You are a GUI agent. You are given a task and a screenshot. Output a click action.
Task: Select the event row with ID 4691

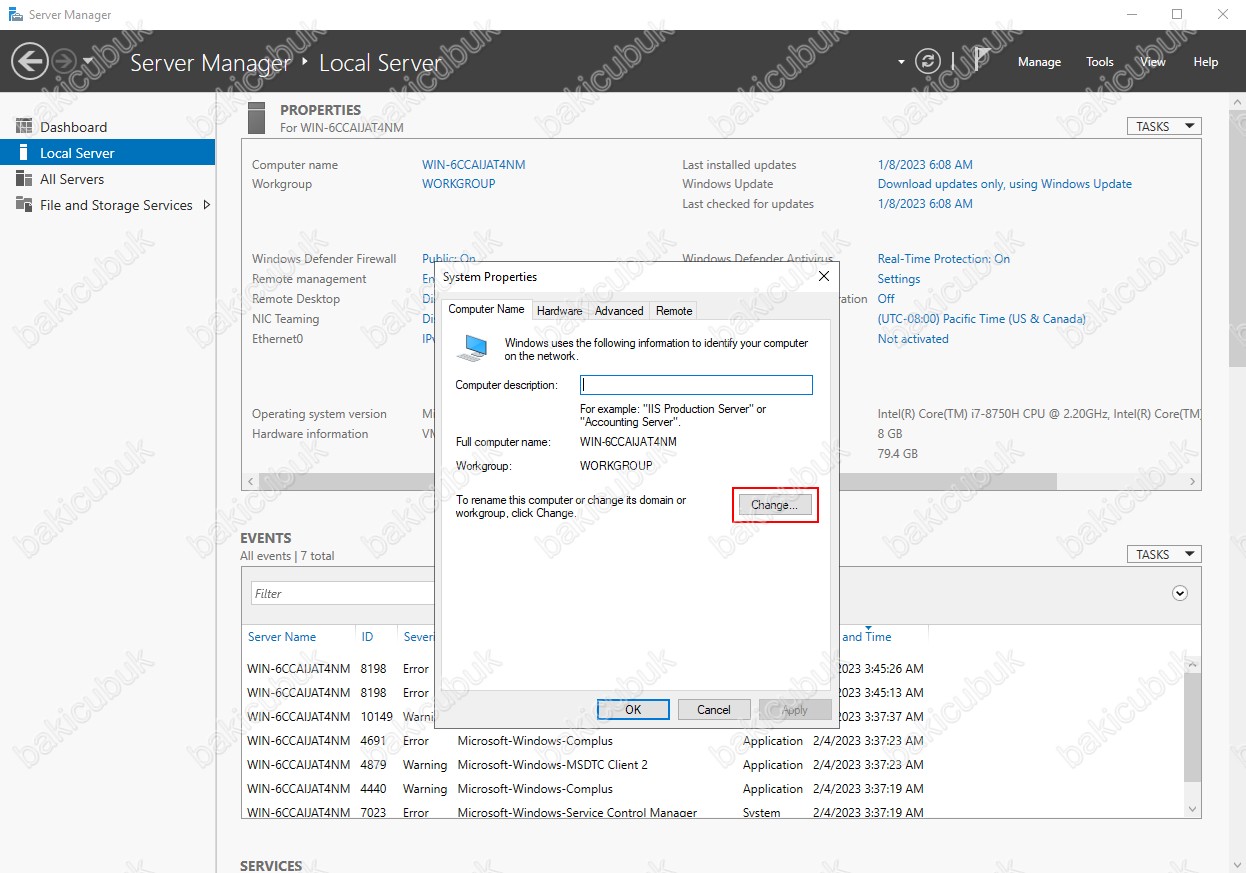point(712,741)
